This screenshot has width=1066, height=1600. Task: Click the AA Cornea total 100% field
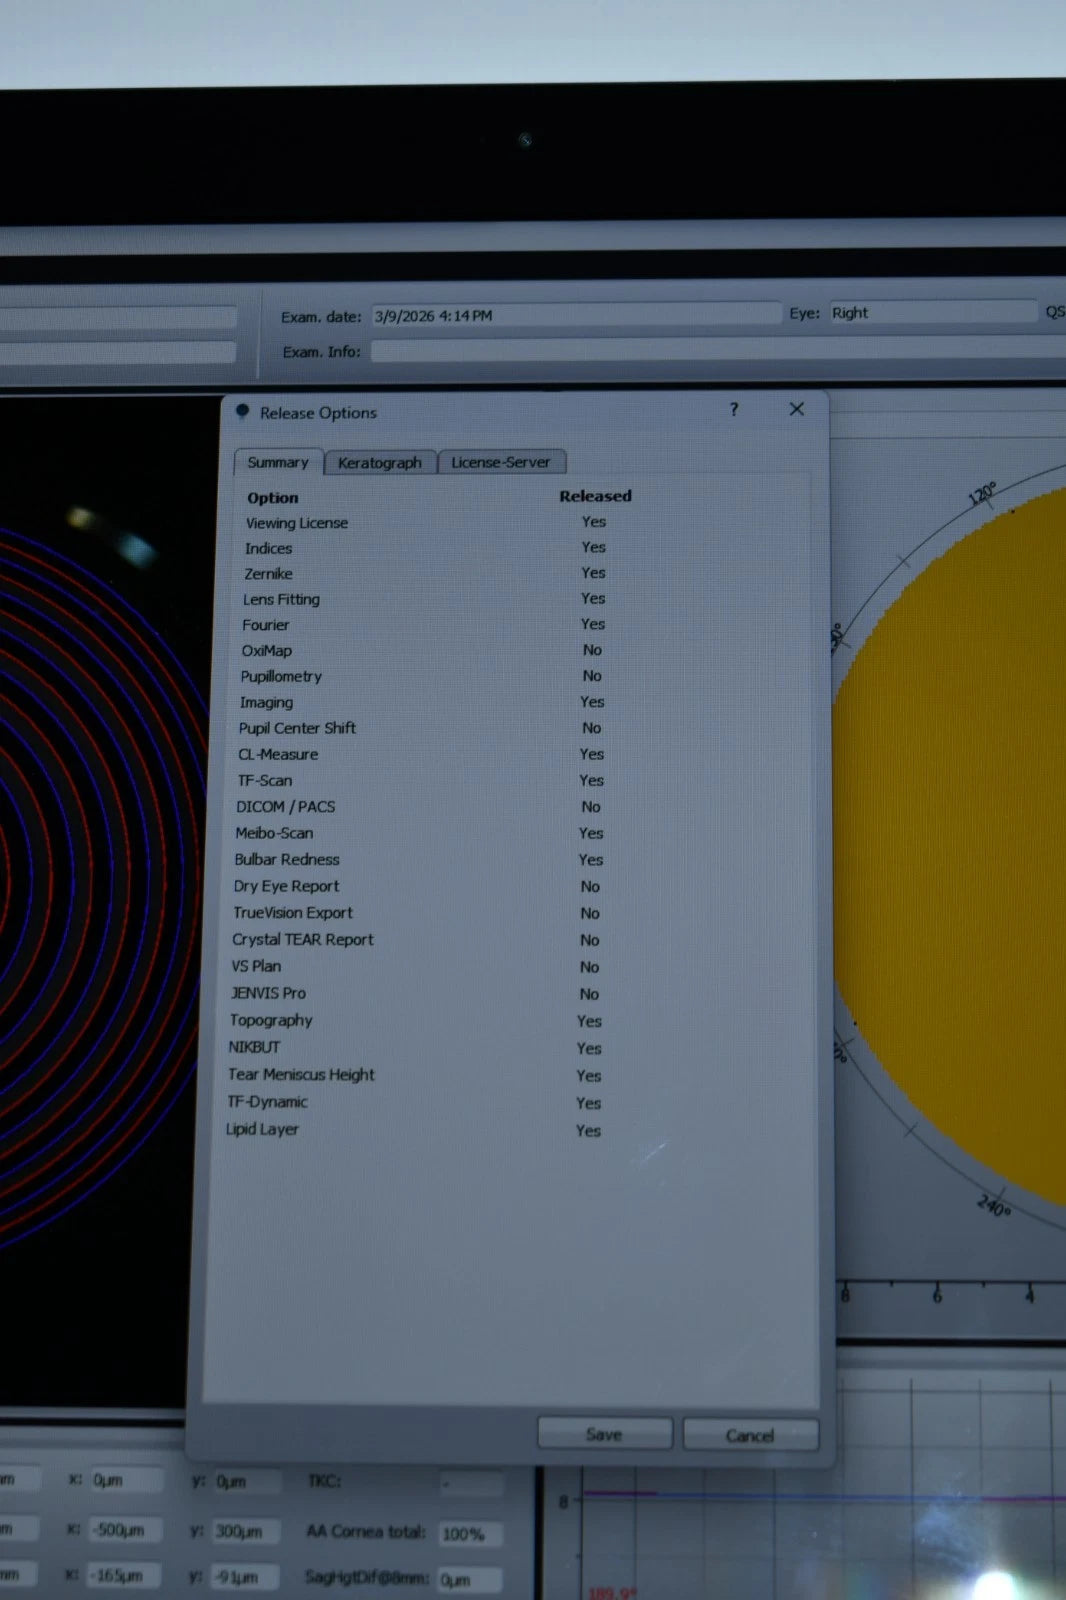[x=470, y=1534]
